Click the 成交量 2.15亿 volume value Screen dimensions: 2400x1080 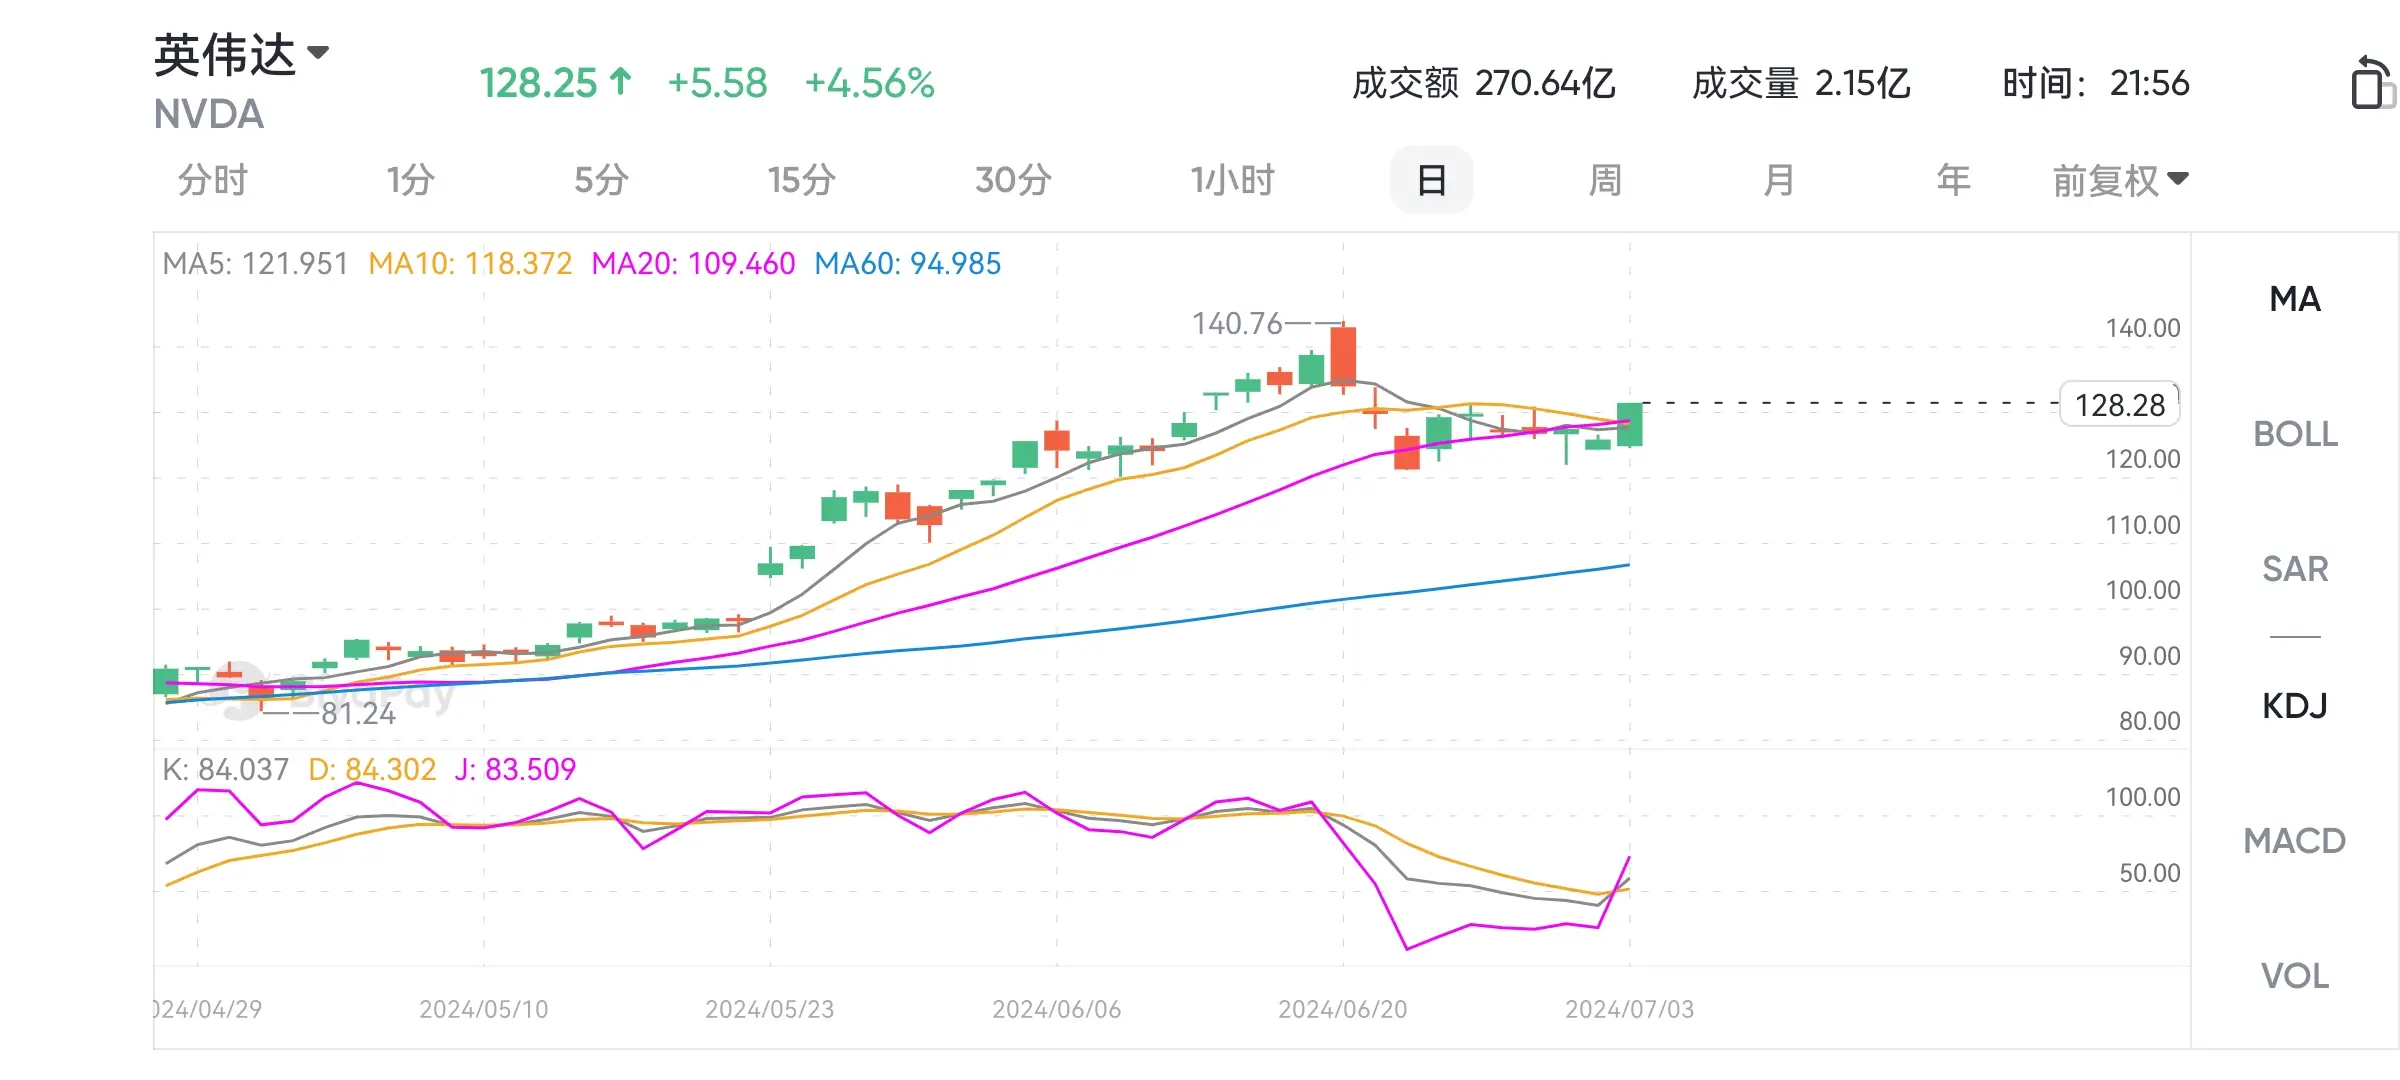(1801, 84)
